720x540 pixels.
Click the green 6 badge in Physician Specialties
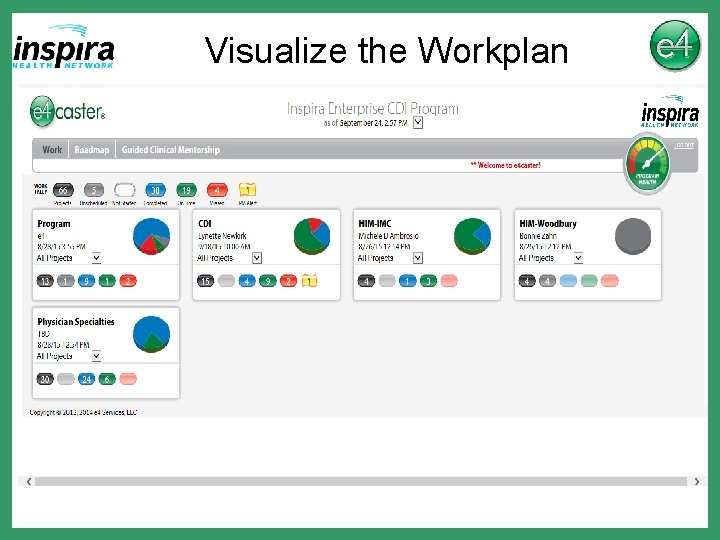[107, 379]
